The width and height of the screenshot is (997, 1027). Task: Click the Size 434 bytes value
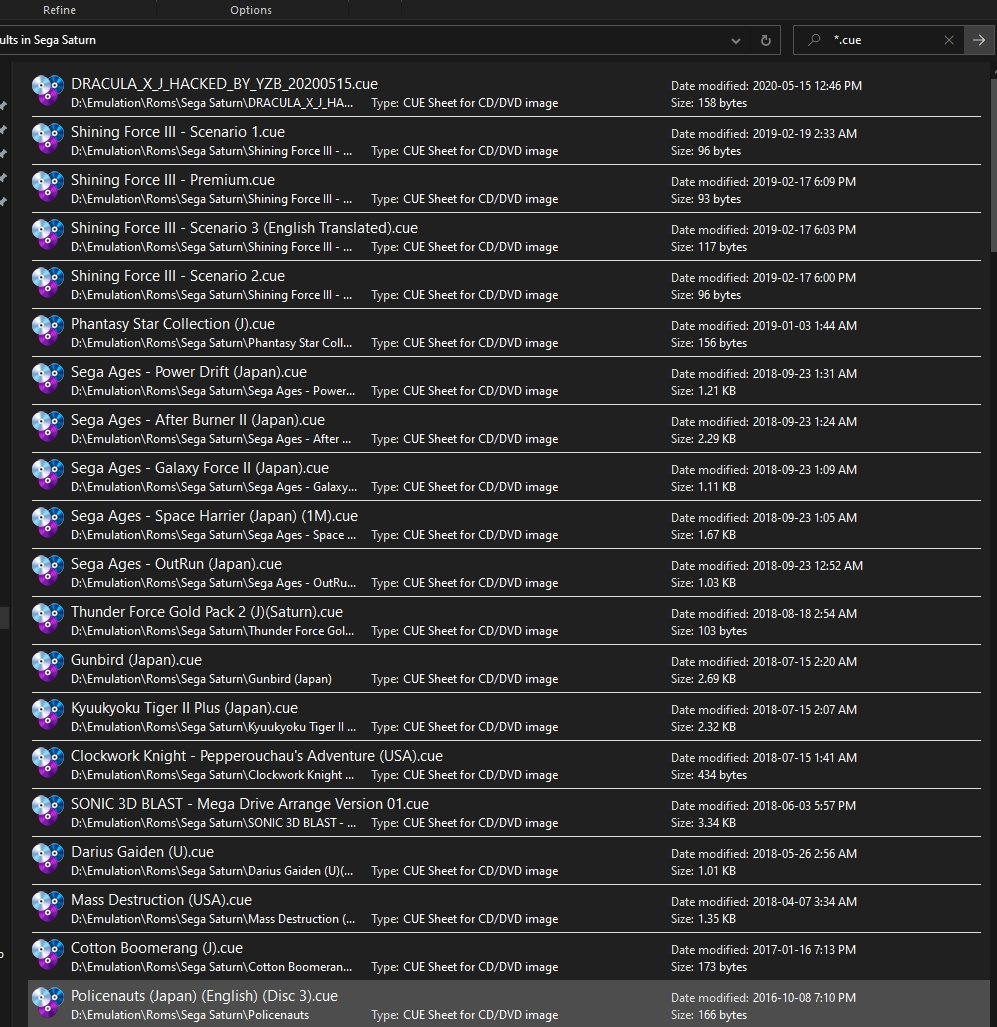click(x=722, y=775)
